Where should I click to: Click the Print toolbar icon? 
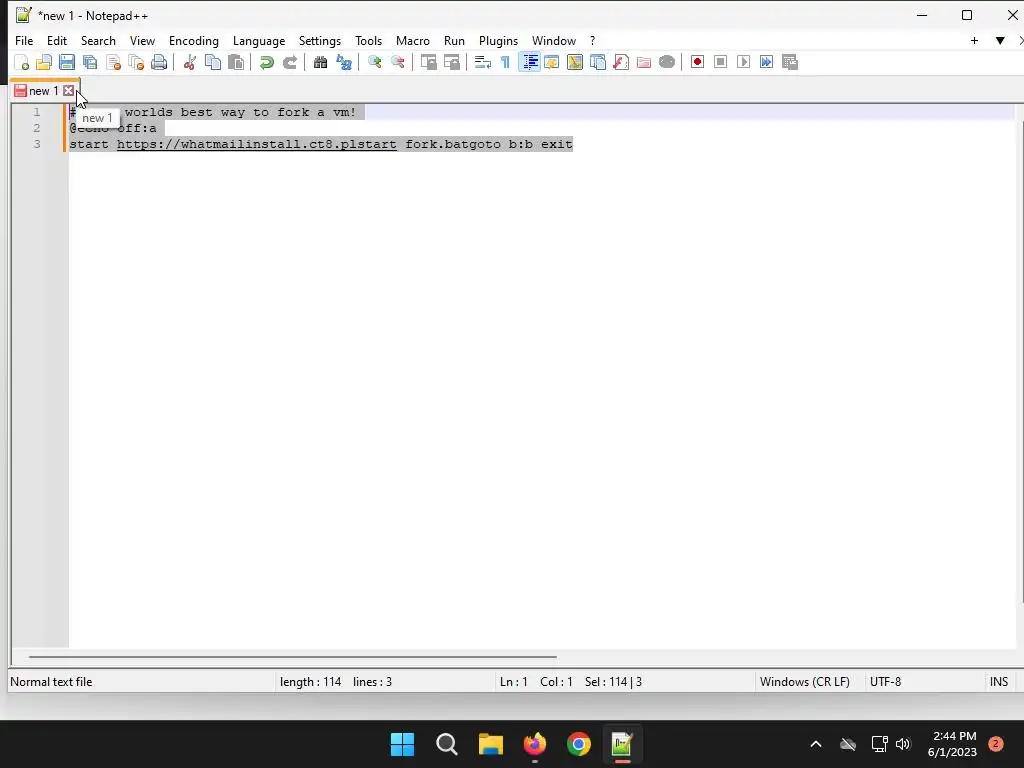(159, 62)
